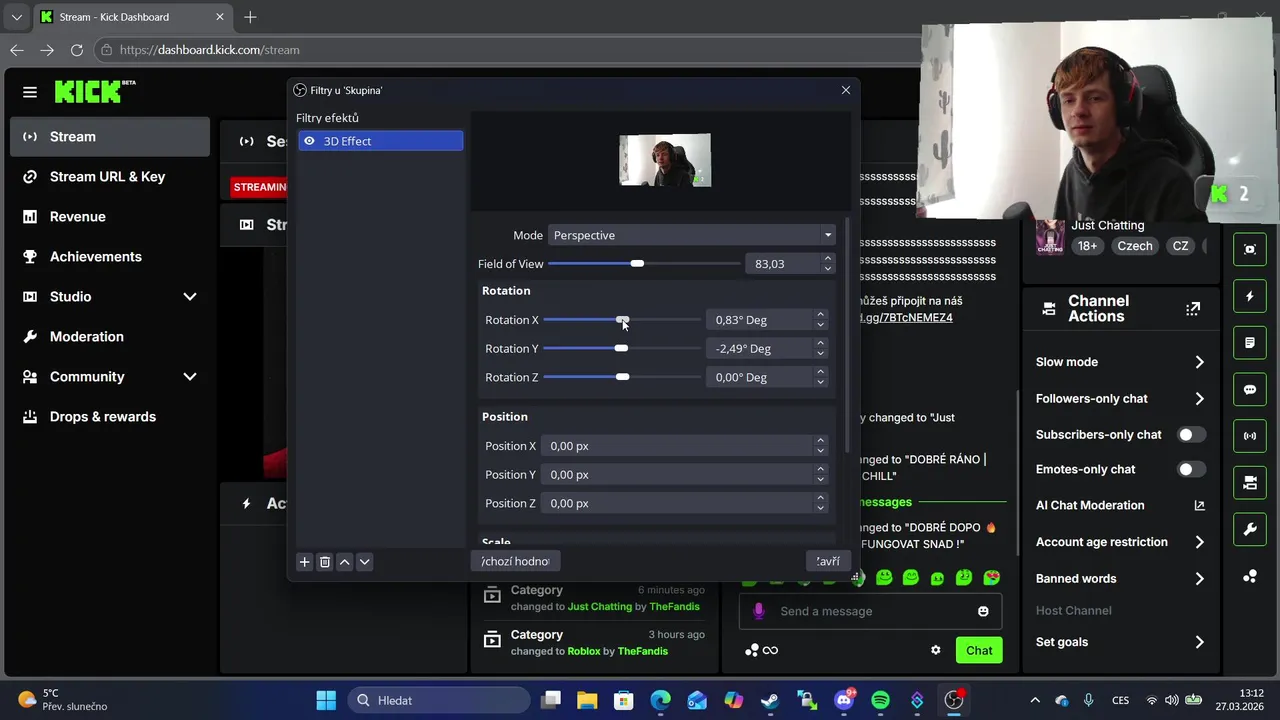Adjust the Rotation X slider handle
Image resolution: width=1280 pixels, height=720 pixels.
623,320
